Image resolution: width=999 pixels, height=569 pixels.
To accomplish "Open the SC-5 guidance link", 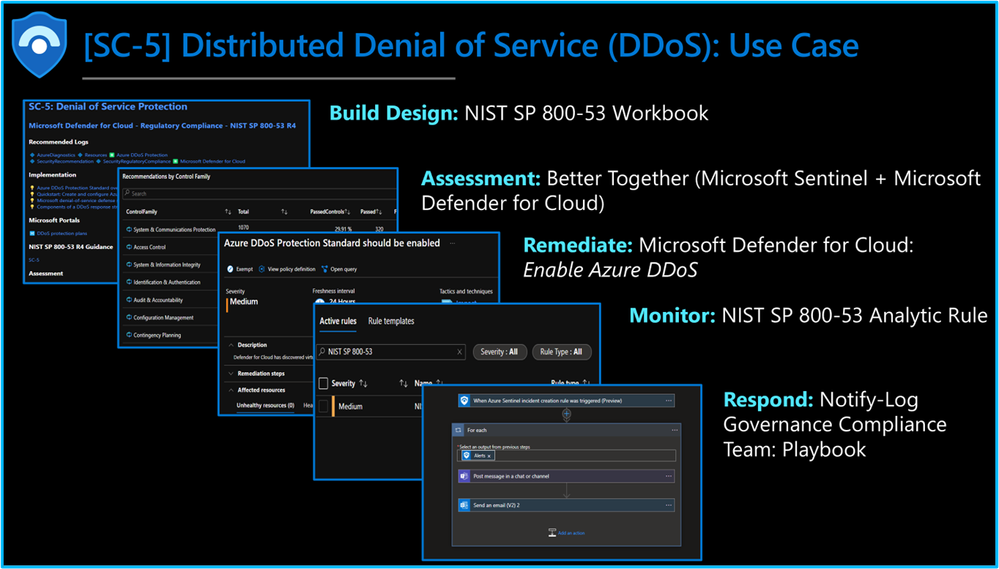I will coord(34,260).
